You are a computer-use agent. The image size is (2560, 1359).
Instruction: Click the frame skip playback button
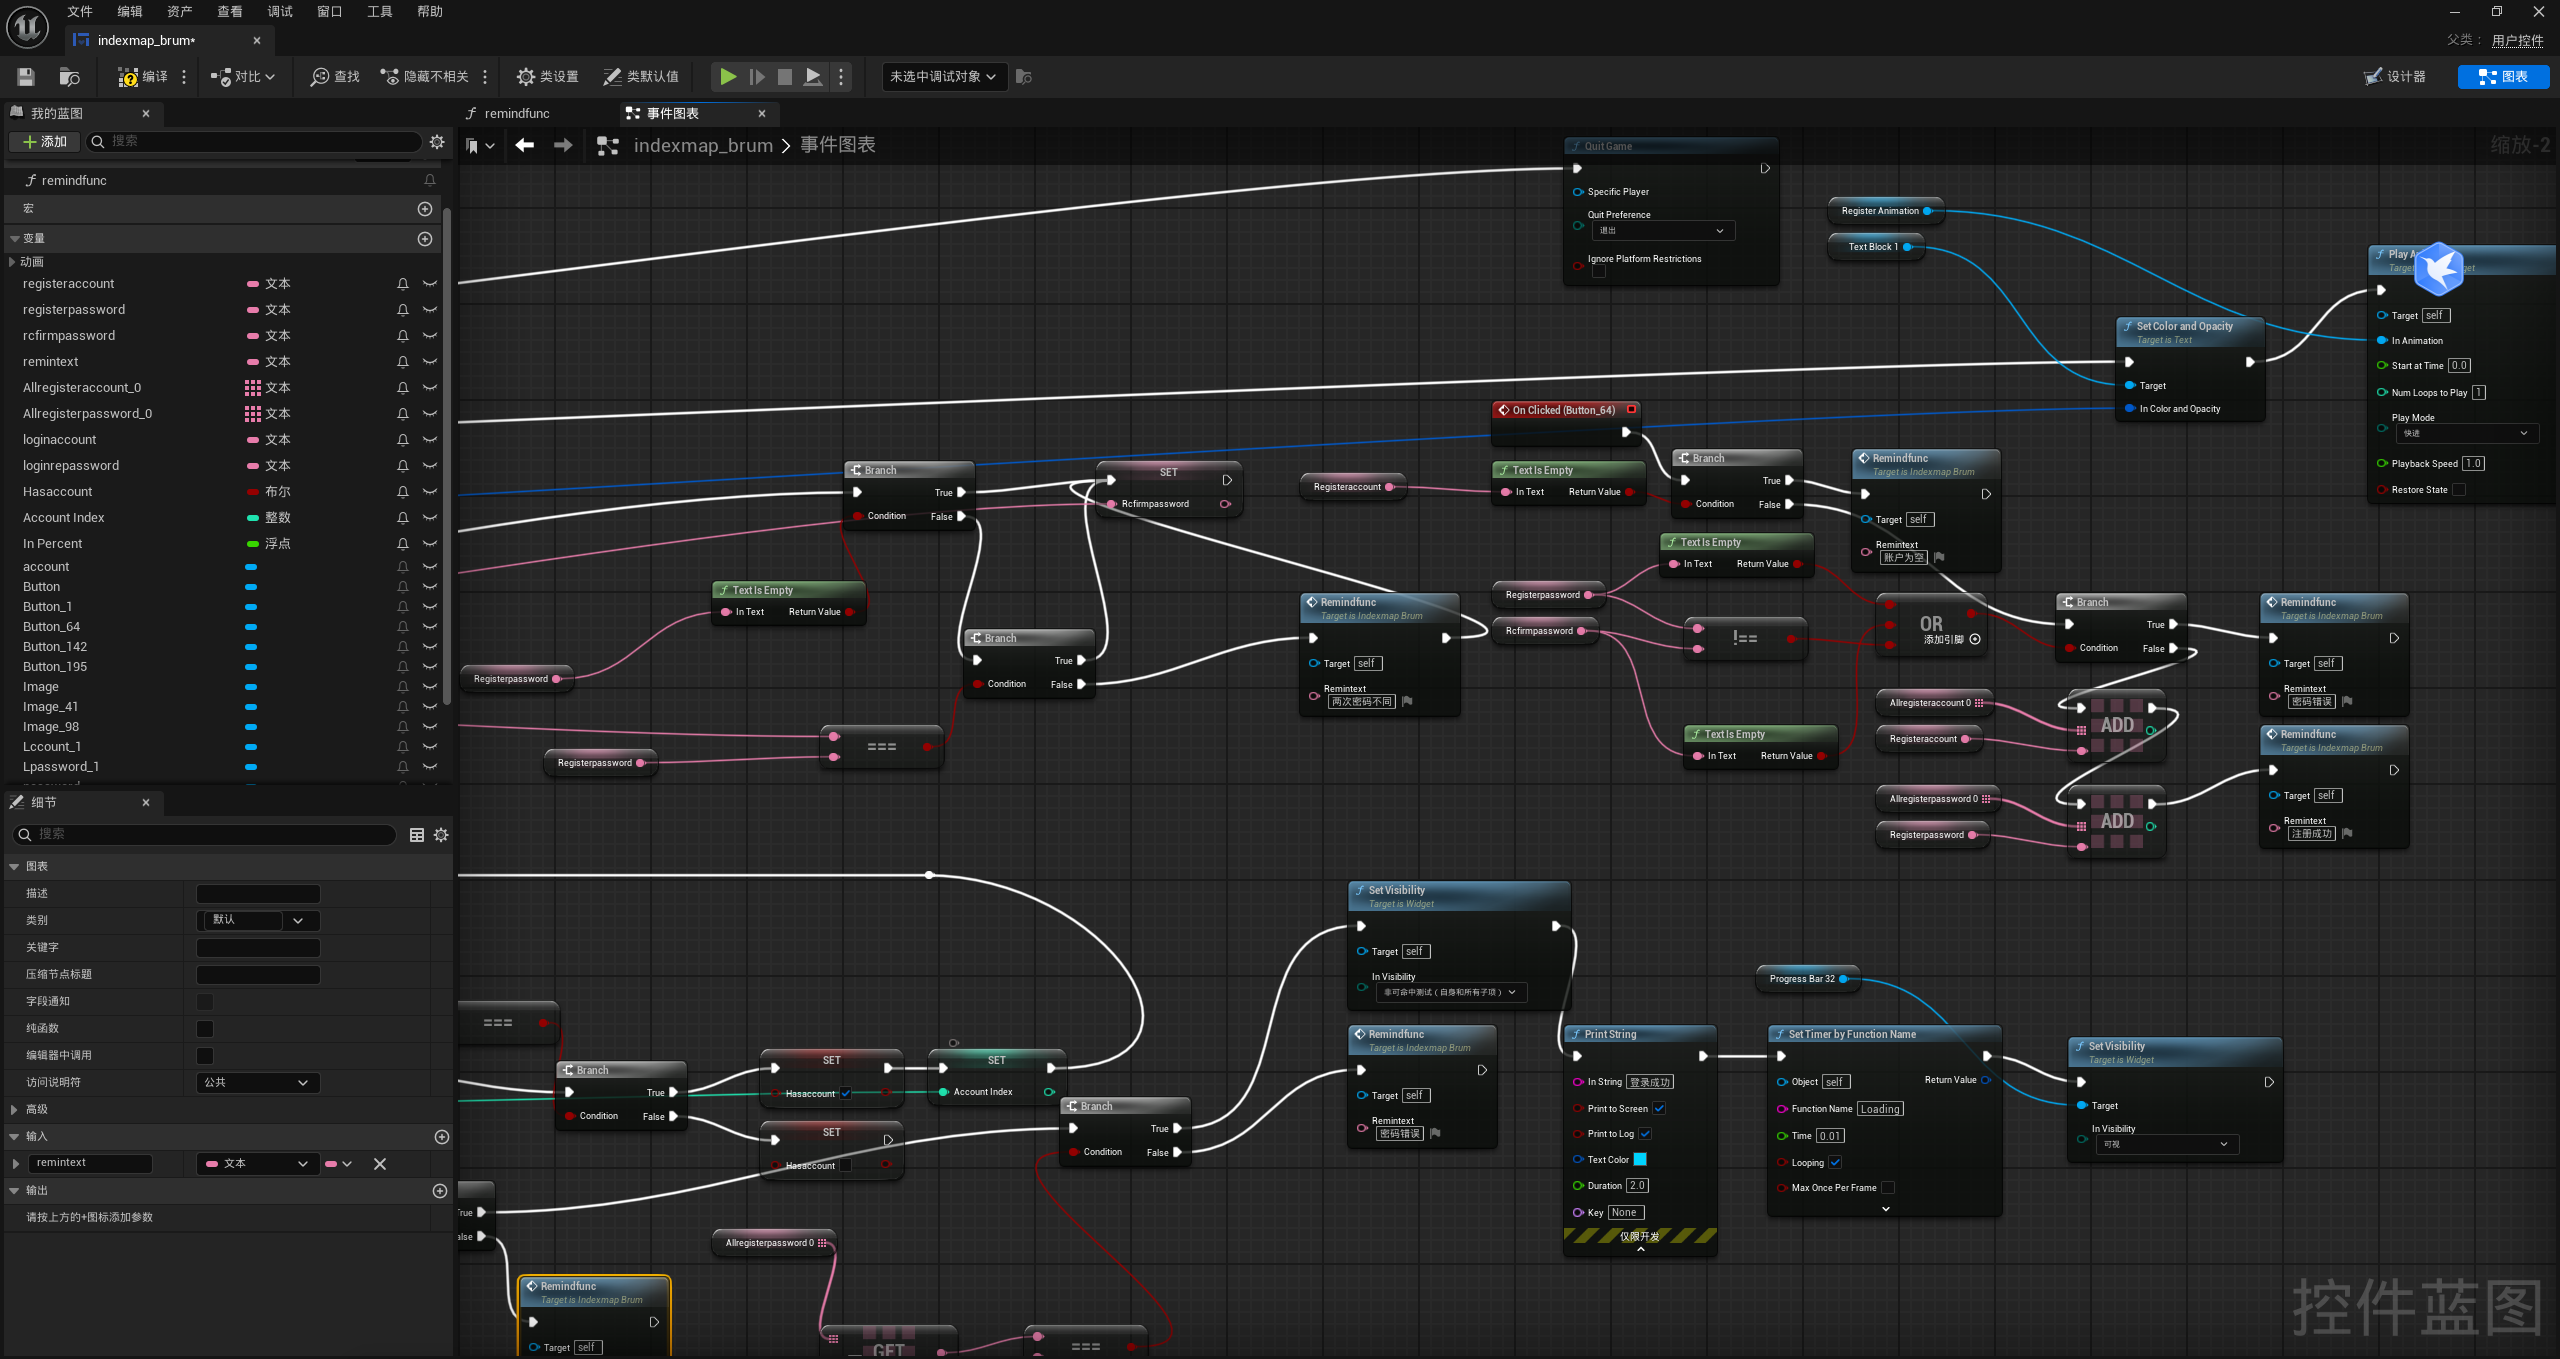point(757,77)
